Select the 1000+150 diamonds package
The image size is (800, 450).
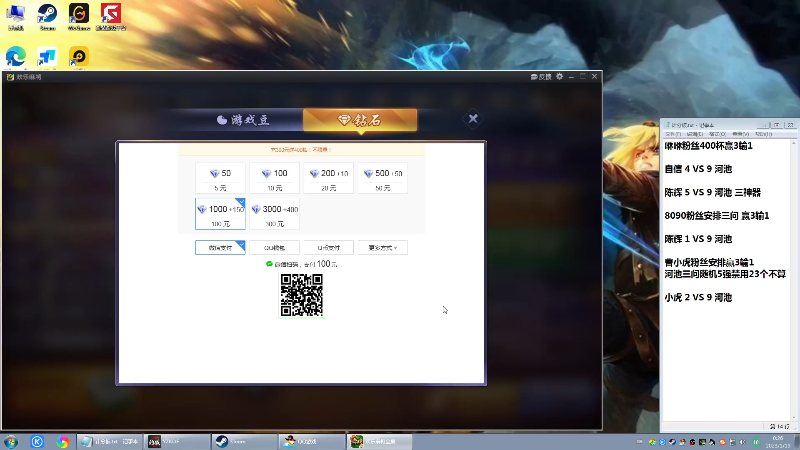tap(220, 214)
